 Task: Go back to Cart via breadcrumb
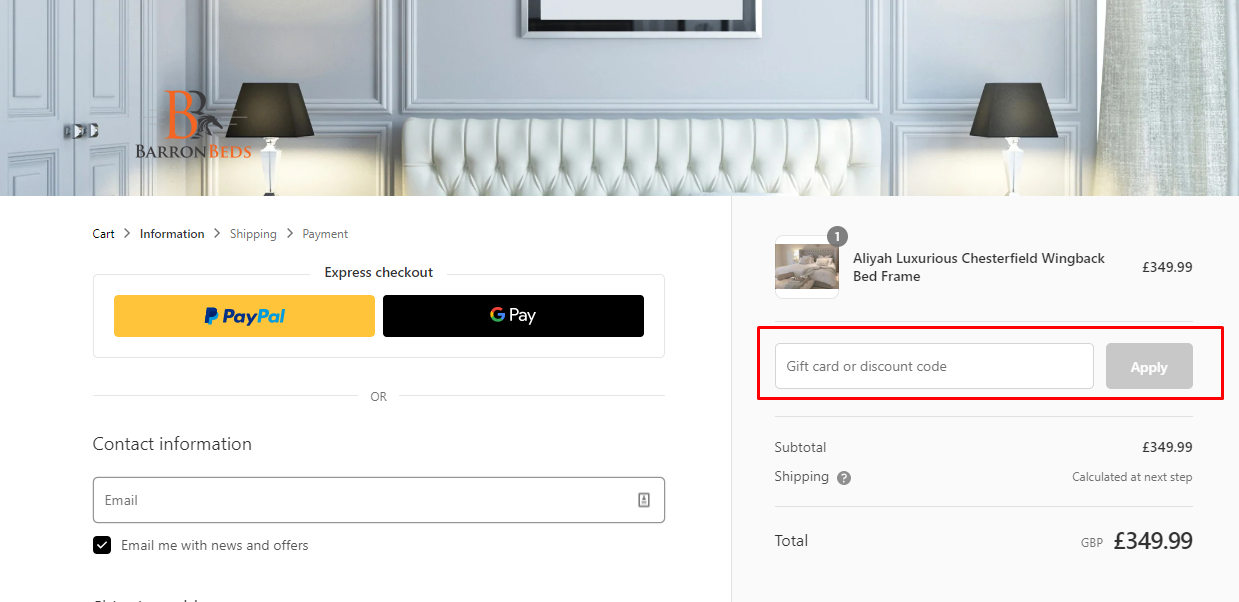104,234
